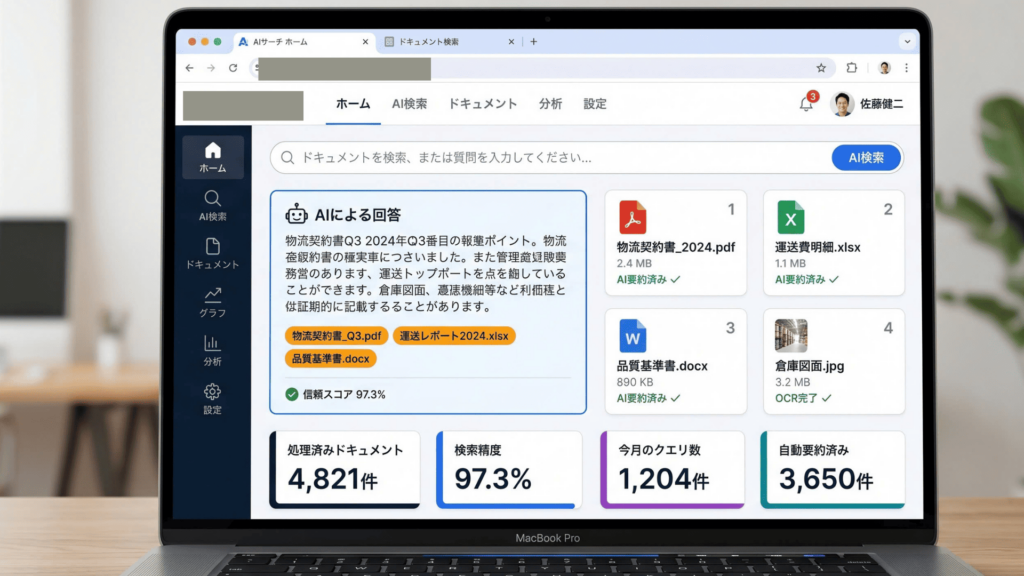This screenshot has height=576, width=1024.
Task: Open a new browser tab
Action: click(534, 42)
